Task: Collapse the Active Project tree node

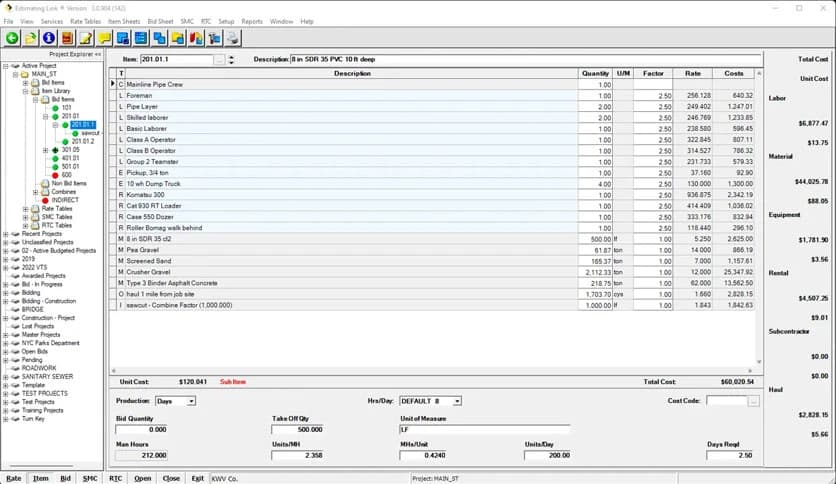Action: pyautogui.click(x=6, y=66)
